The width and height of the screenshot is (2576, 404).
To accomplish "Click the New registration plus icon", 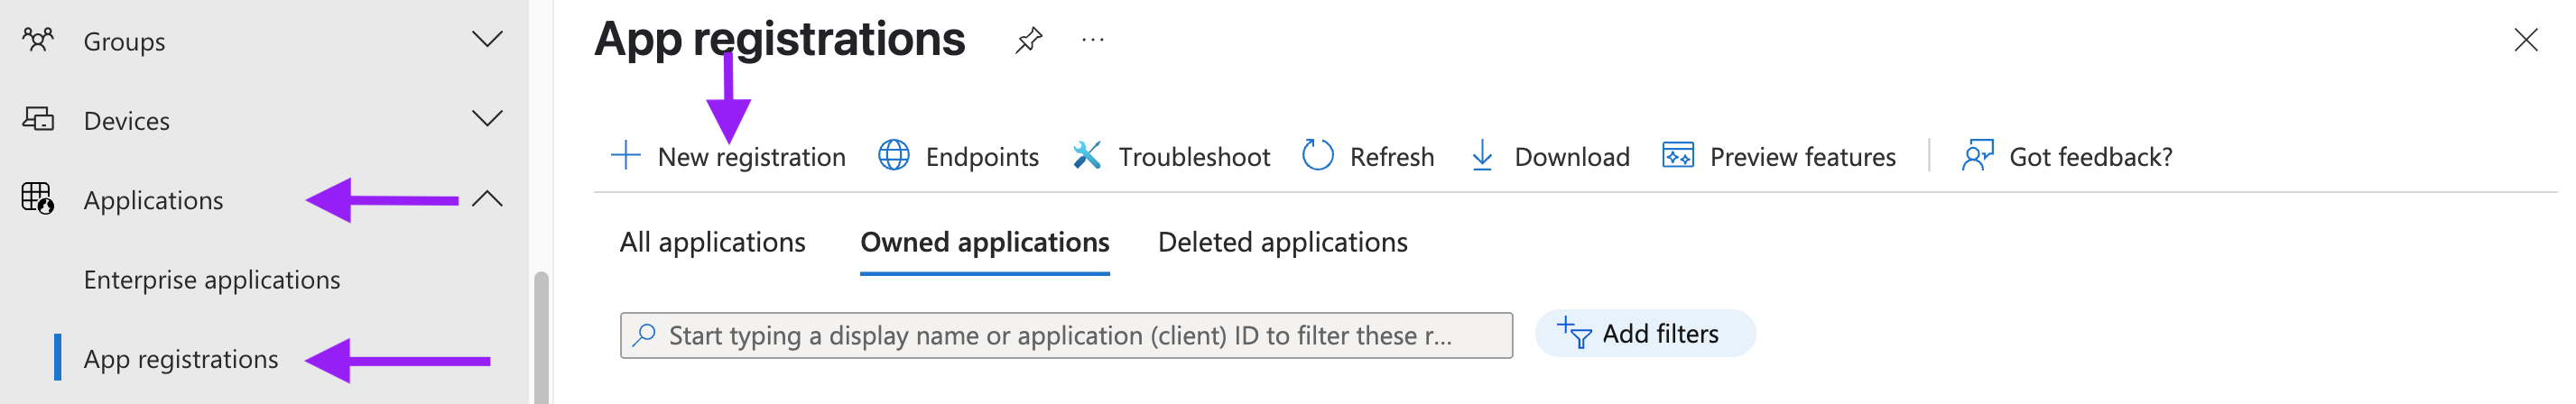I will click(625, 156).
